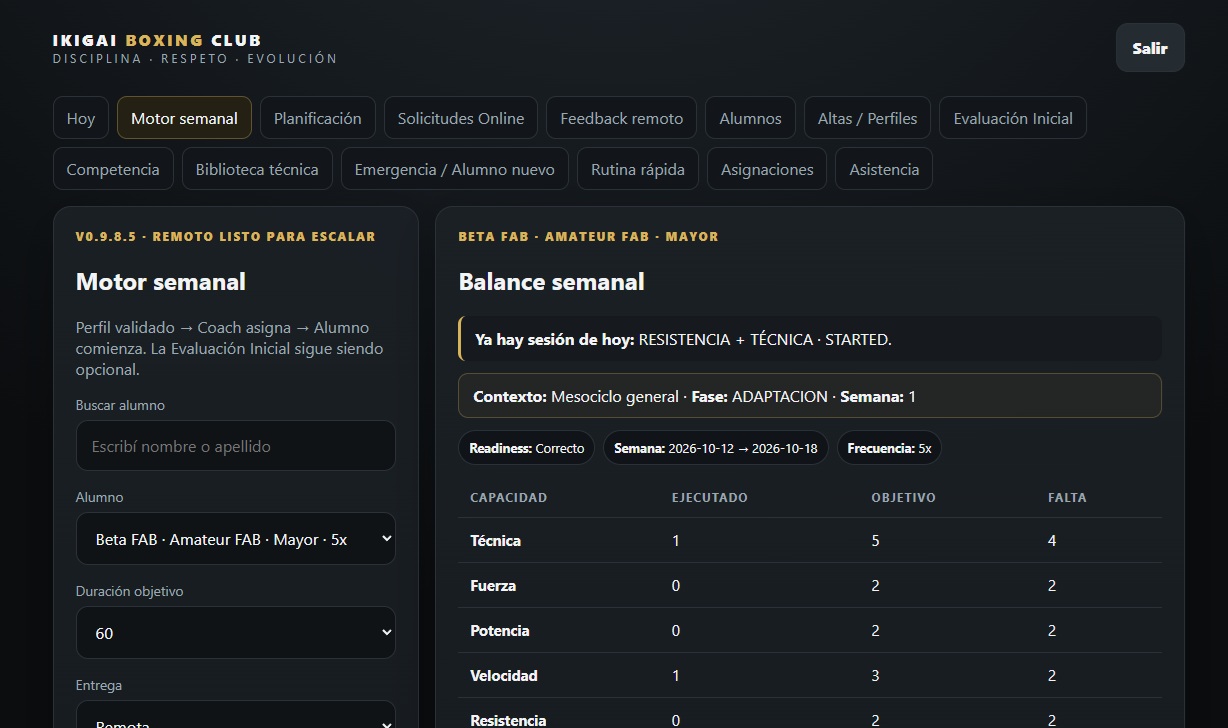Image resolution: width=1228 pixels, height=728 pixels.
Task: Select the Velocidad row label
Action: (504, 675)
